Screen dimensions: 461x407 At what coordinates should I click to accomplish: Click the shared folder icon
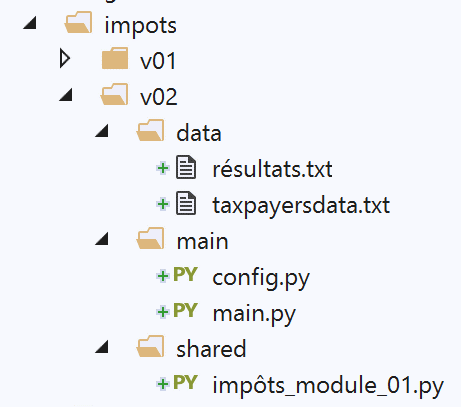(150, 346)
